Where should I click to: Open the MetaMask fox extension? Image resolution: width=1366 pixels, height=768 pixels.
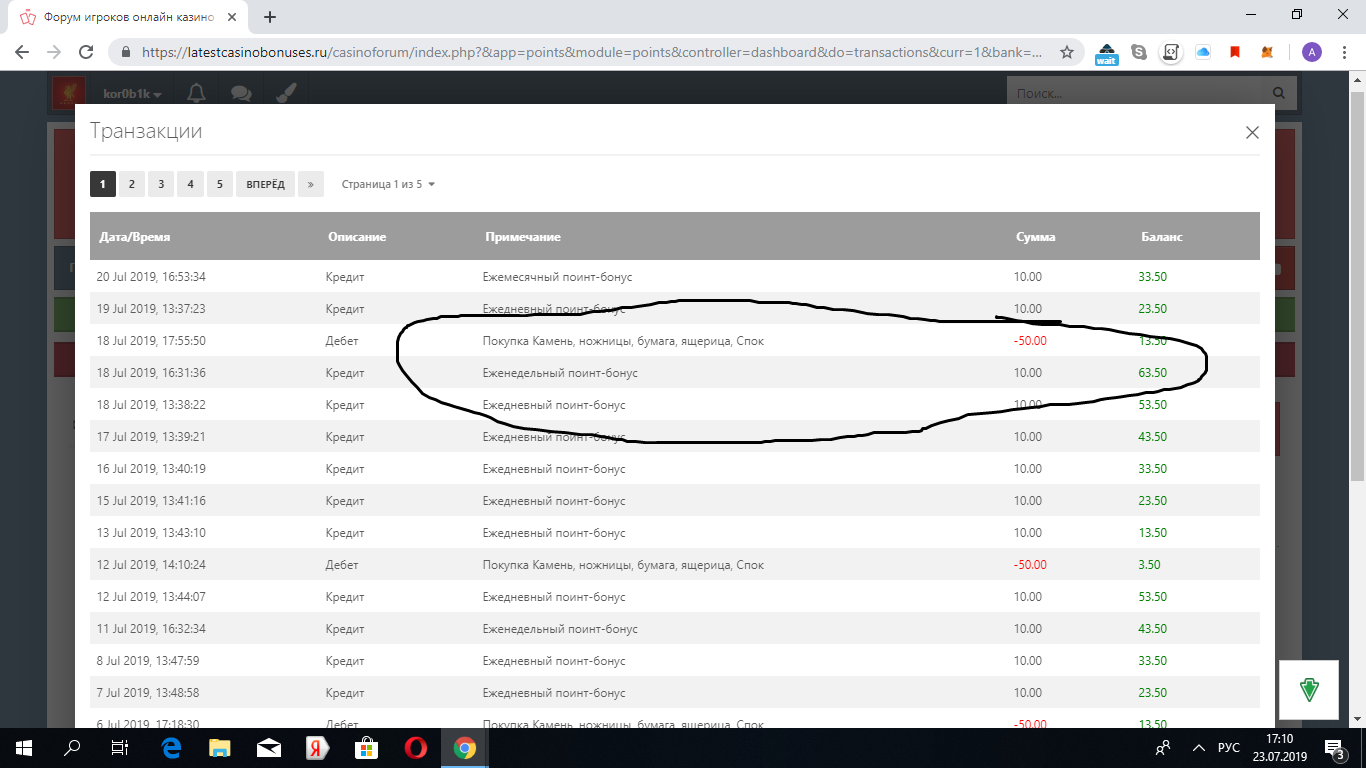(x=1267, y=52)
